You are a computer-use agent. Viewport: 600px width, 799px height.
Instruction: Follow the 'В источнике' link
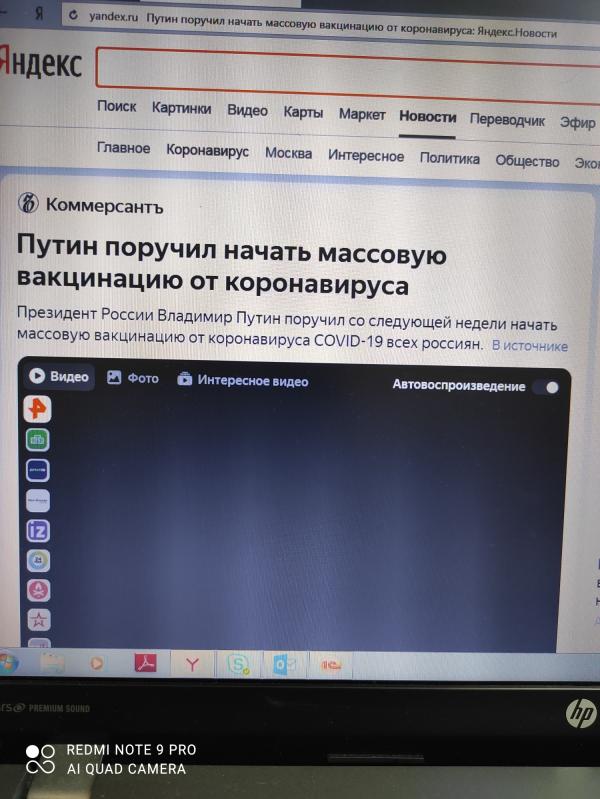coord(530,345)
